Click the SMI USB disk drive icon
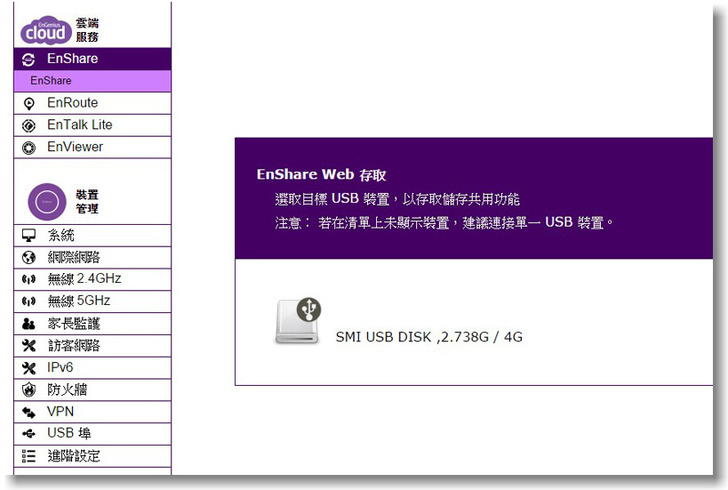 point(298,321)
